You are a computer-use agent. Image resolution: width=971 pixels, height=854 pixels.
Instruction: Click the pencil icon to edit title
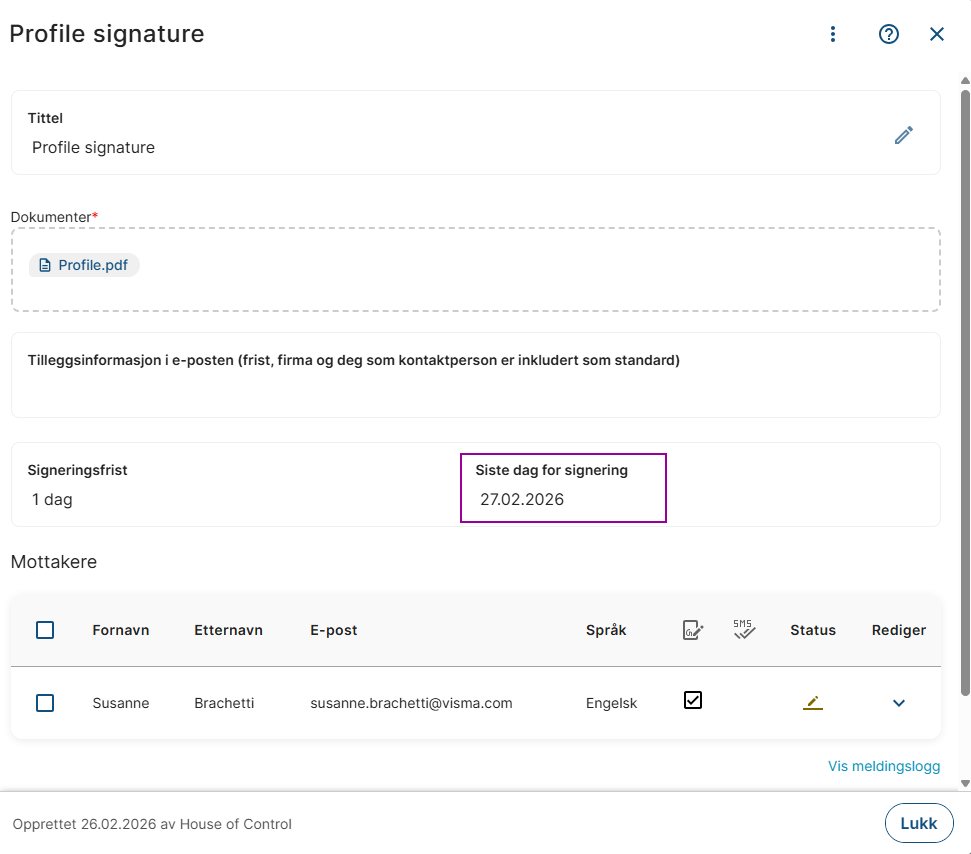pos(904,135)
